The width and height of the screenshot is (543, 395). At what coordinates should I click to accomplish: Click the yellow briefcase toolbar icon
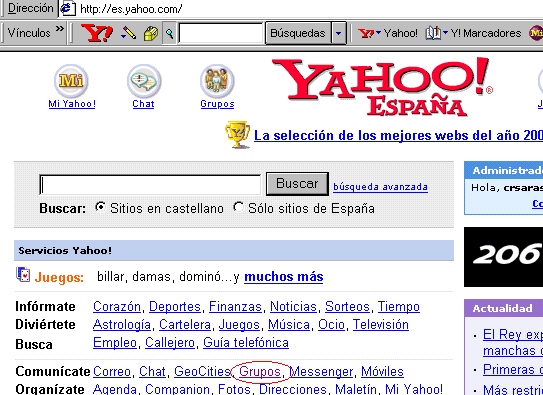[151, 34]
